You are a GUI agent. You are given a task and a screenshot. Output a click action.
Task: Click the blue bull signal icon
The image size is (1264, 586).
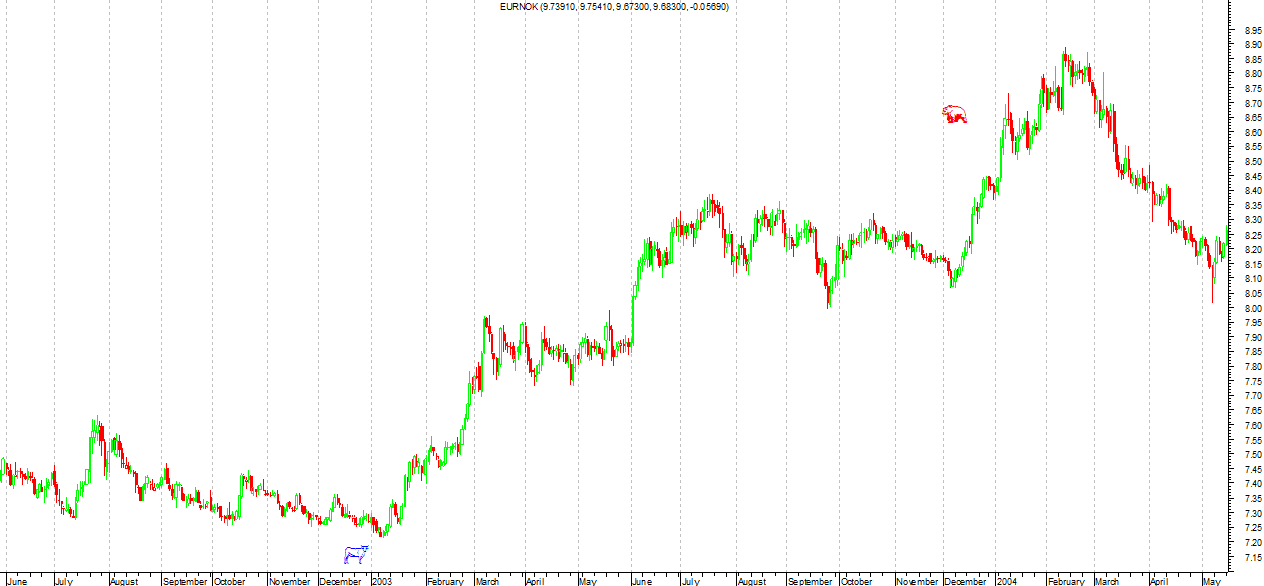356,554
